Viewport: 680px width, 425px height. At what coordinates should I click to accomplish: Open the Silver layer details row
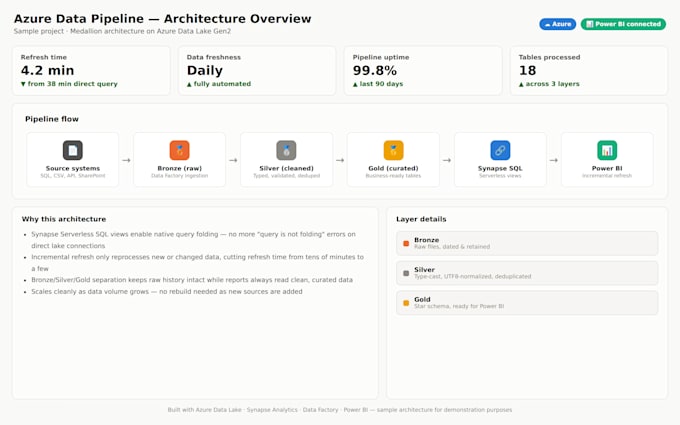(527, 273)
